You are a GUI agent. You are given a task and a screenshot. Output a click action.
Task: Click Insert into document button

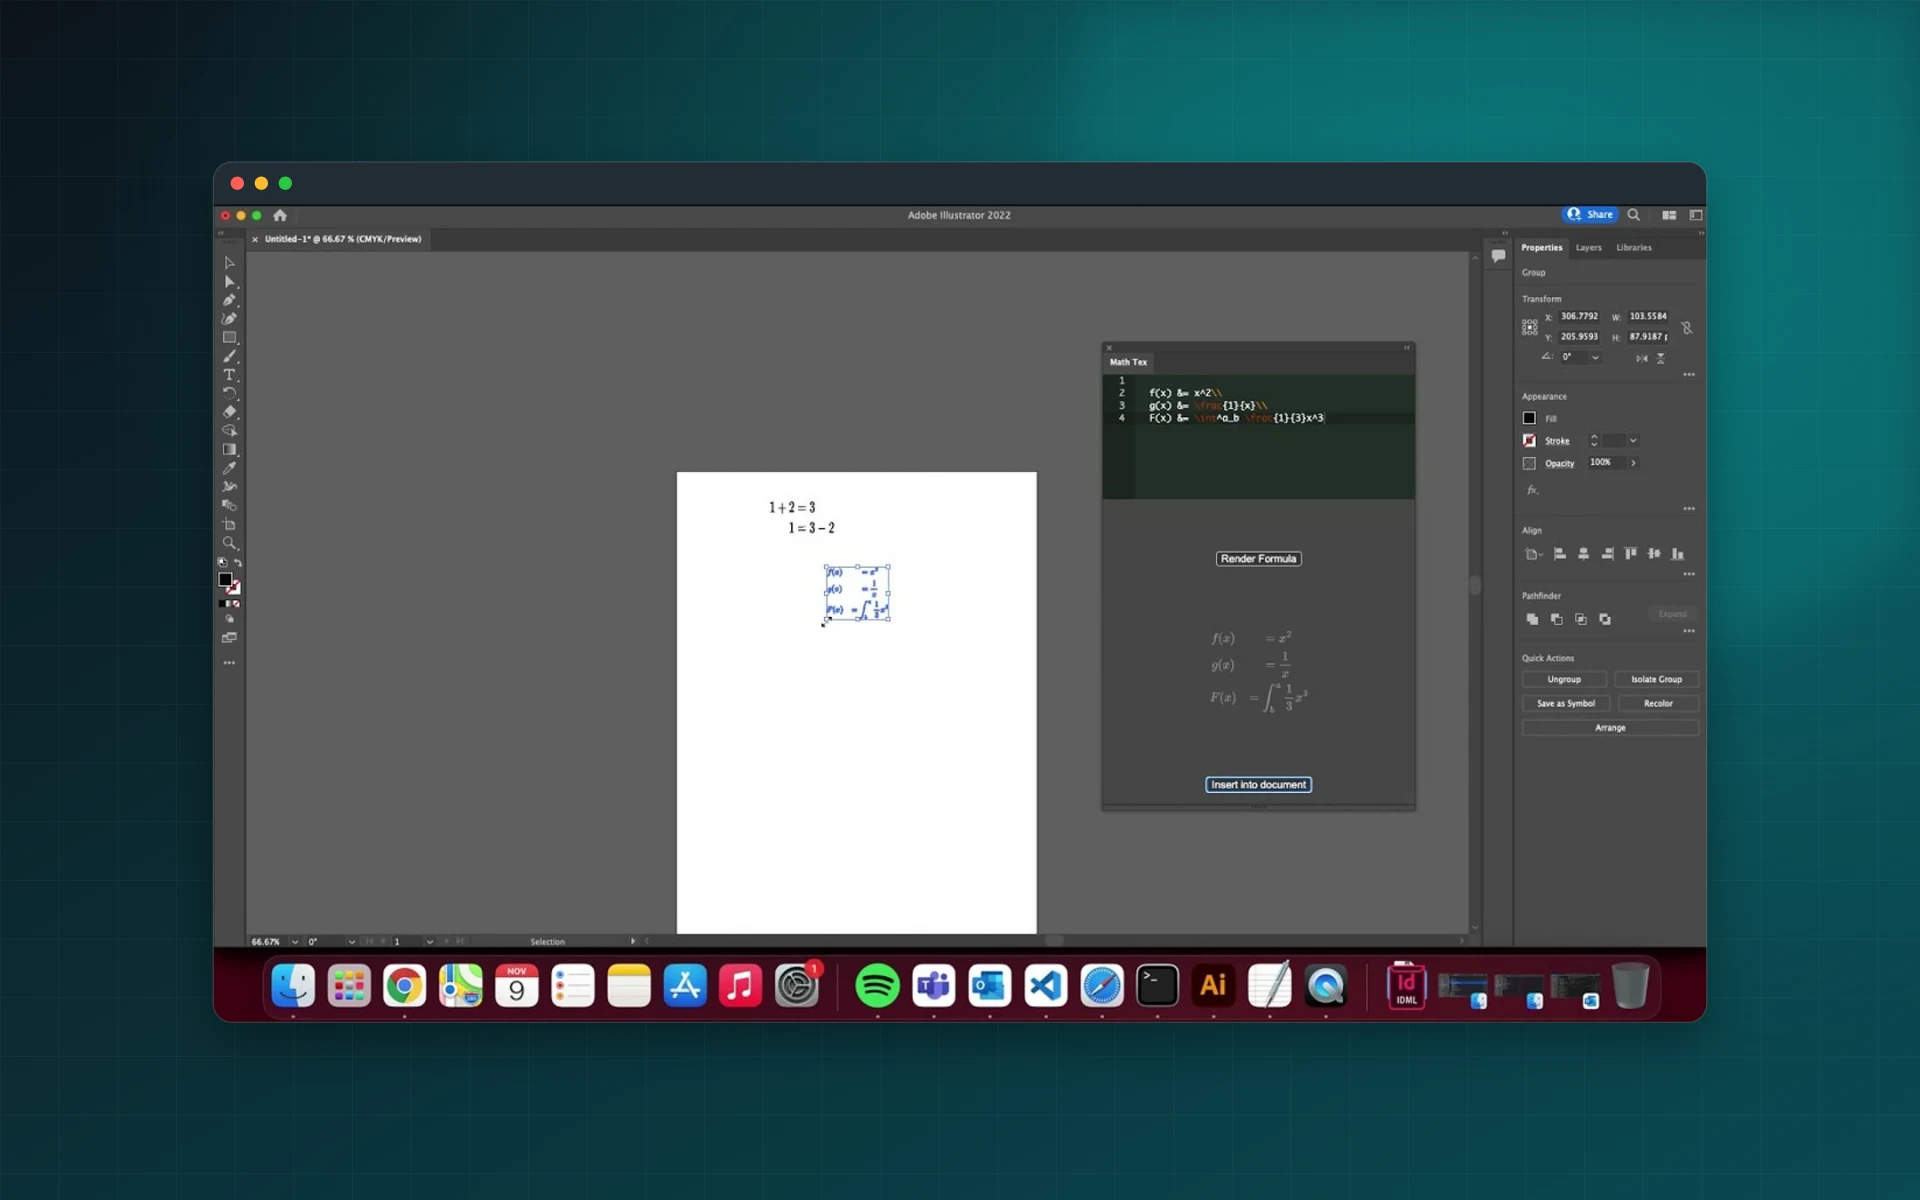(1258, 785)
